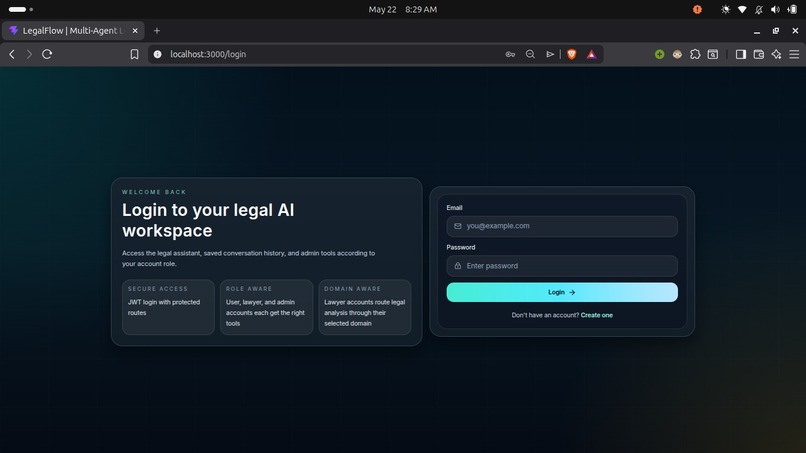The height and width of the screenshot is (453, 806).
Task: Toggle the browser sidebar panel
Action: [741, 54]
